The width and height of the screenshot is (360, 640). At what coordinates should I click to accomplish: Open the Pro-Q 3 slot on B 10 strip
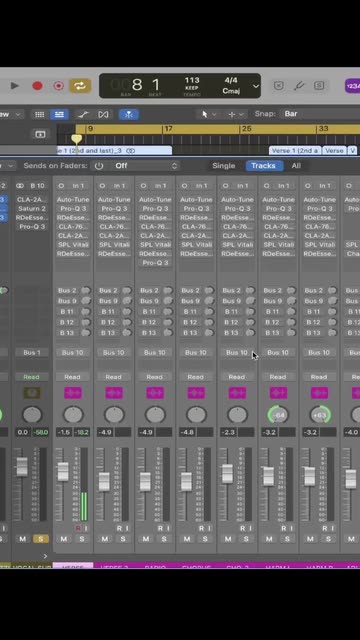coord(32,227)
